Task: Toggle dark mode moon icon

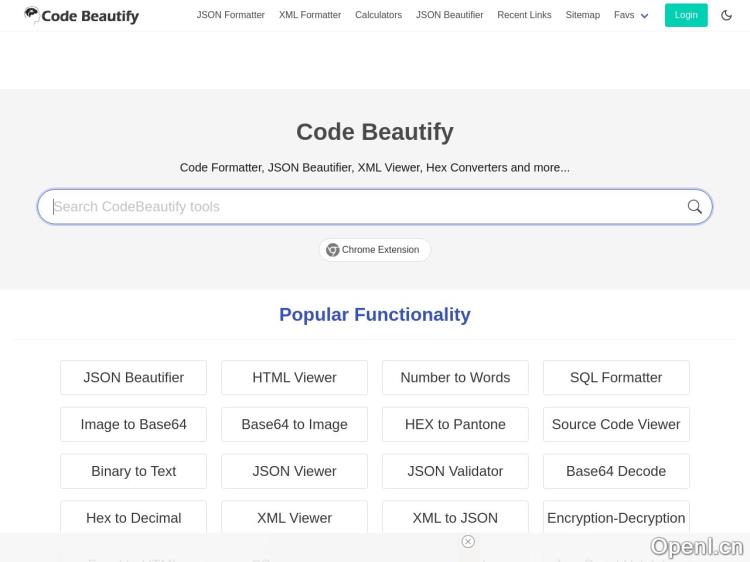Action: [x=727, y=15]
